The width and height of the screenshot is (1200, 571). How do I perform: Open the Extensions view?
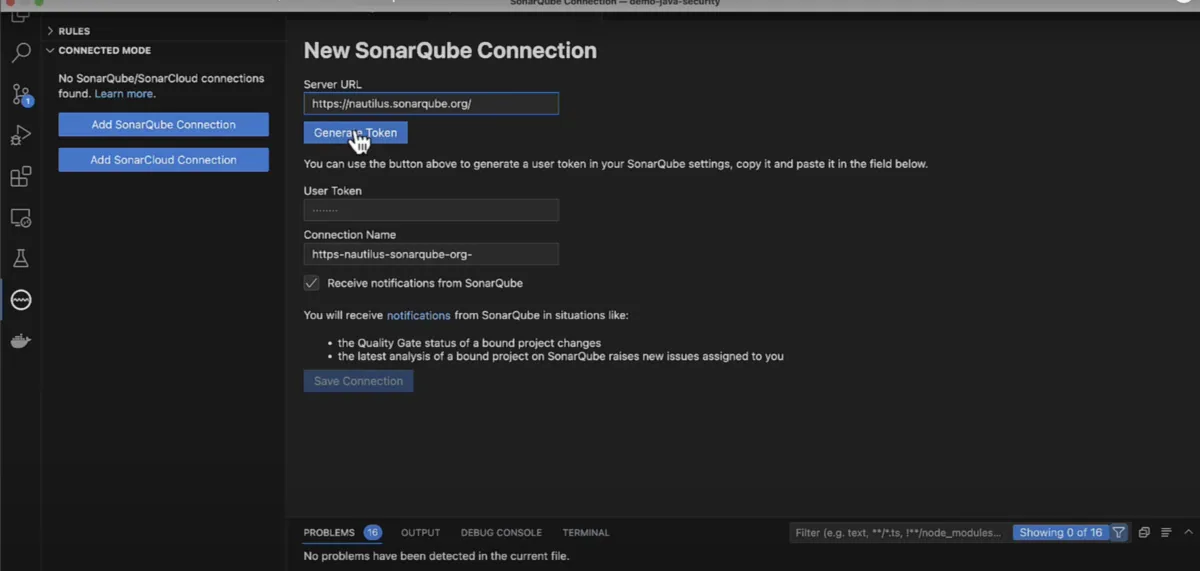21,177
